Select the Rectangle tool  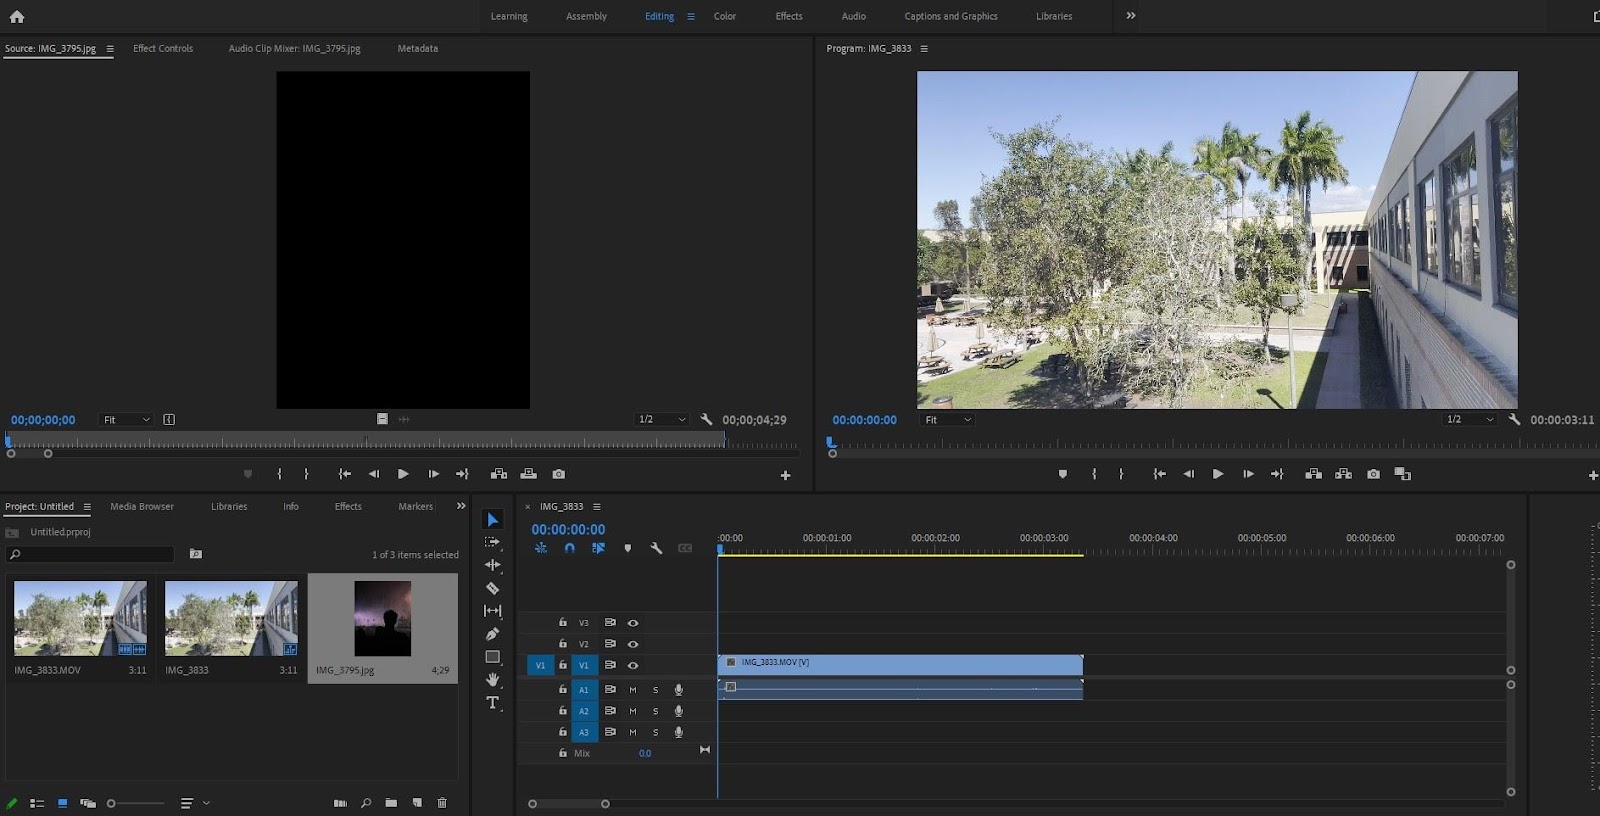point(492,657)
